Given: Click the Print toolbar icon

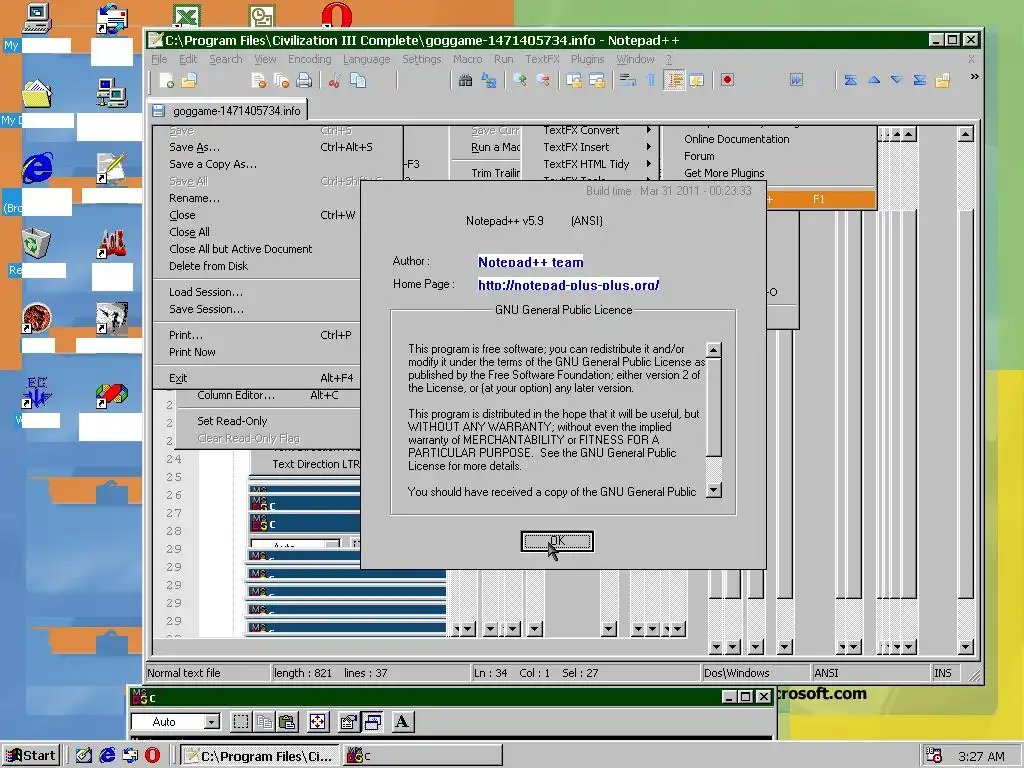Looking at the screenshot, I should (304, 81).
